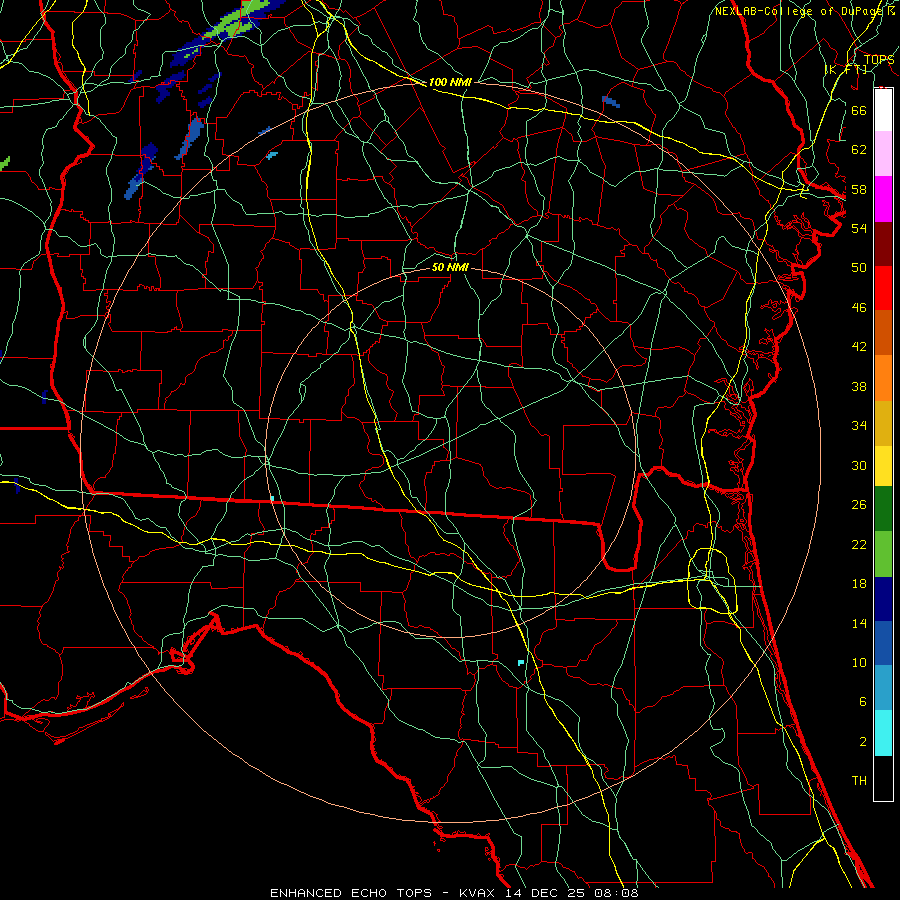Click the '50 NMI' range ring label
Screen dimensions: 900x900
[450, 267]
